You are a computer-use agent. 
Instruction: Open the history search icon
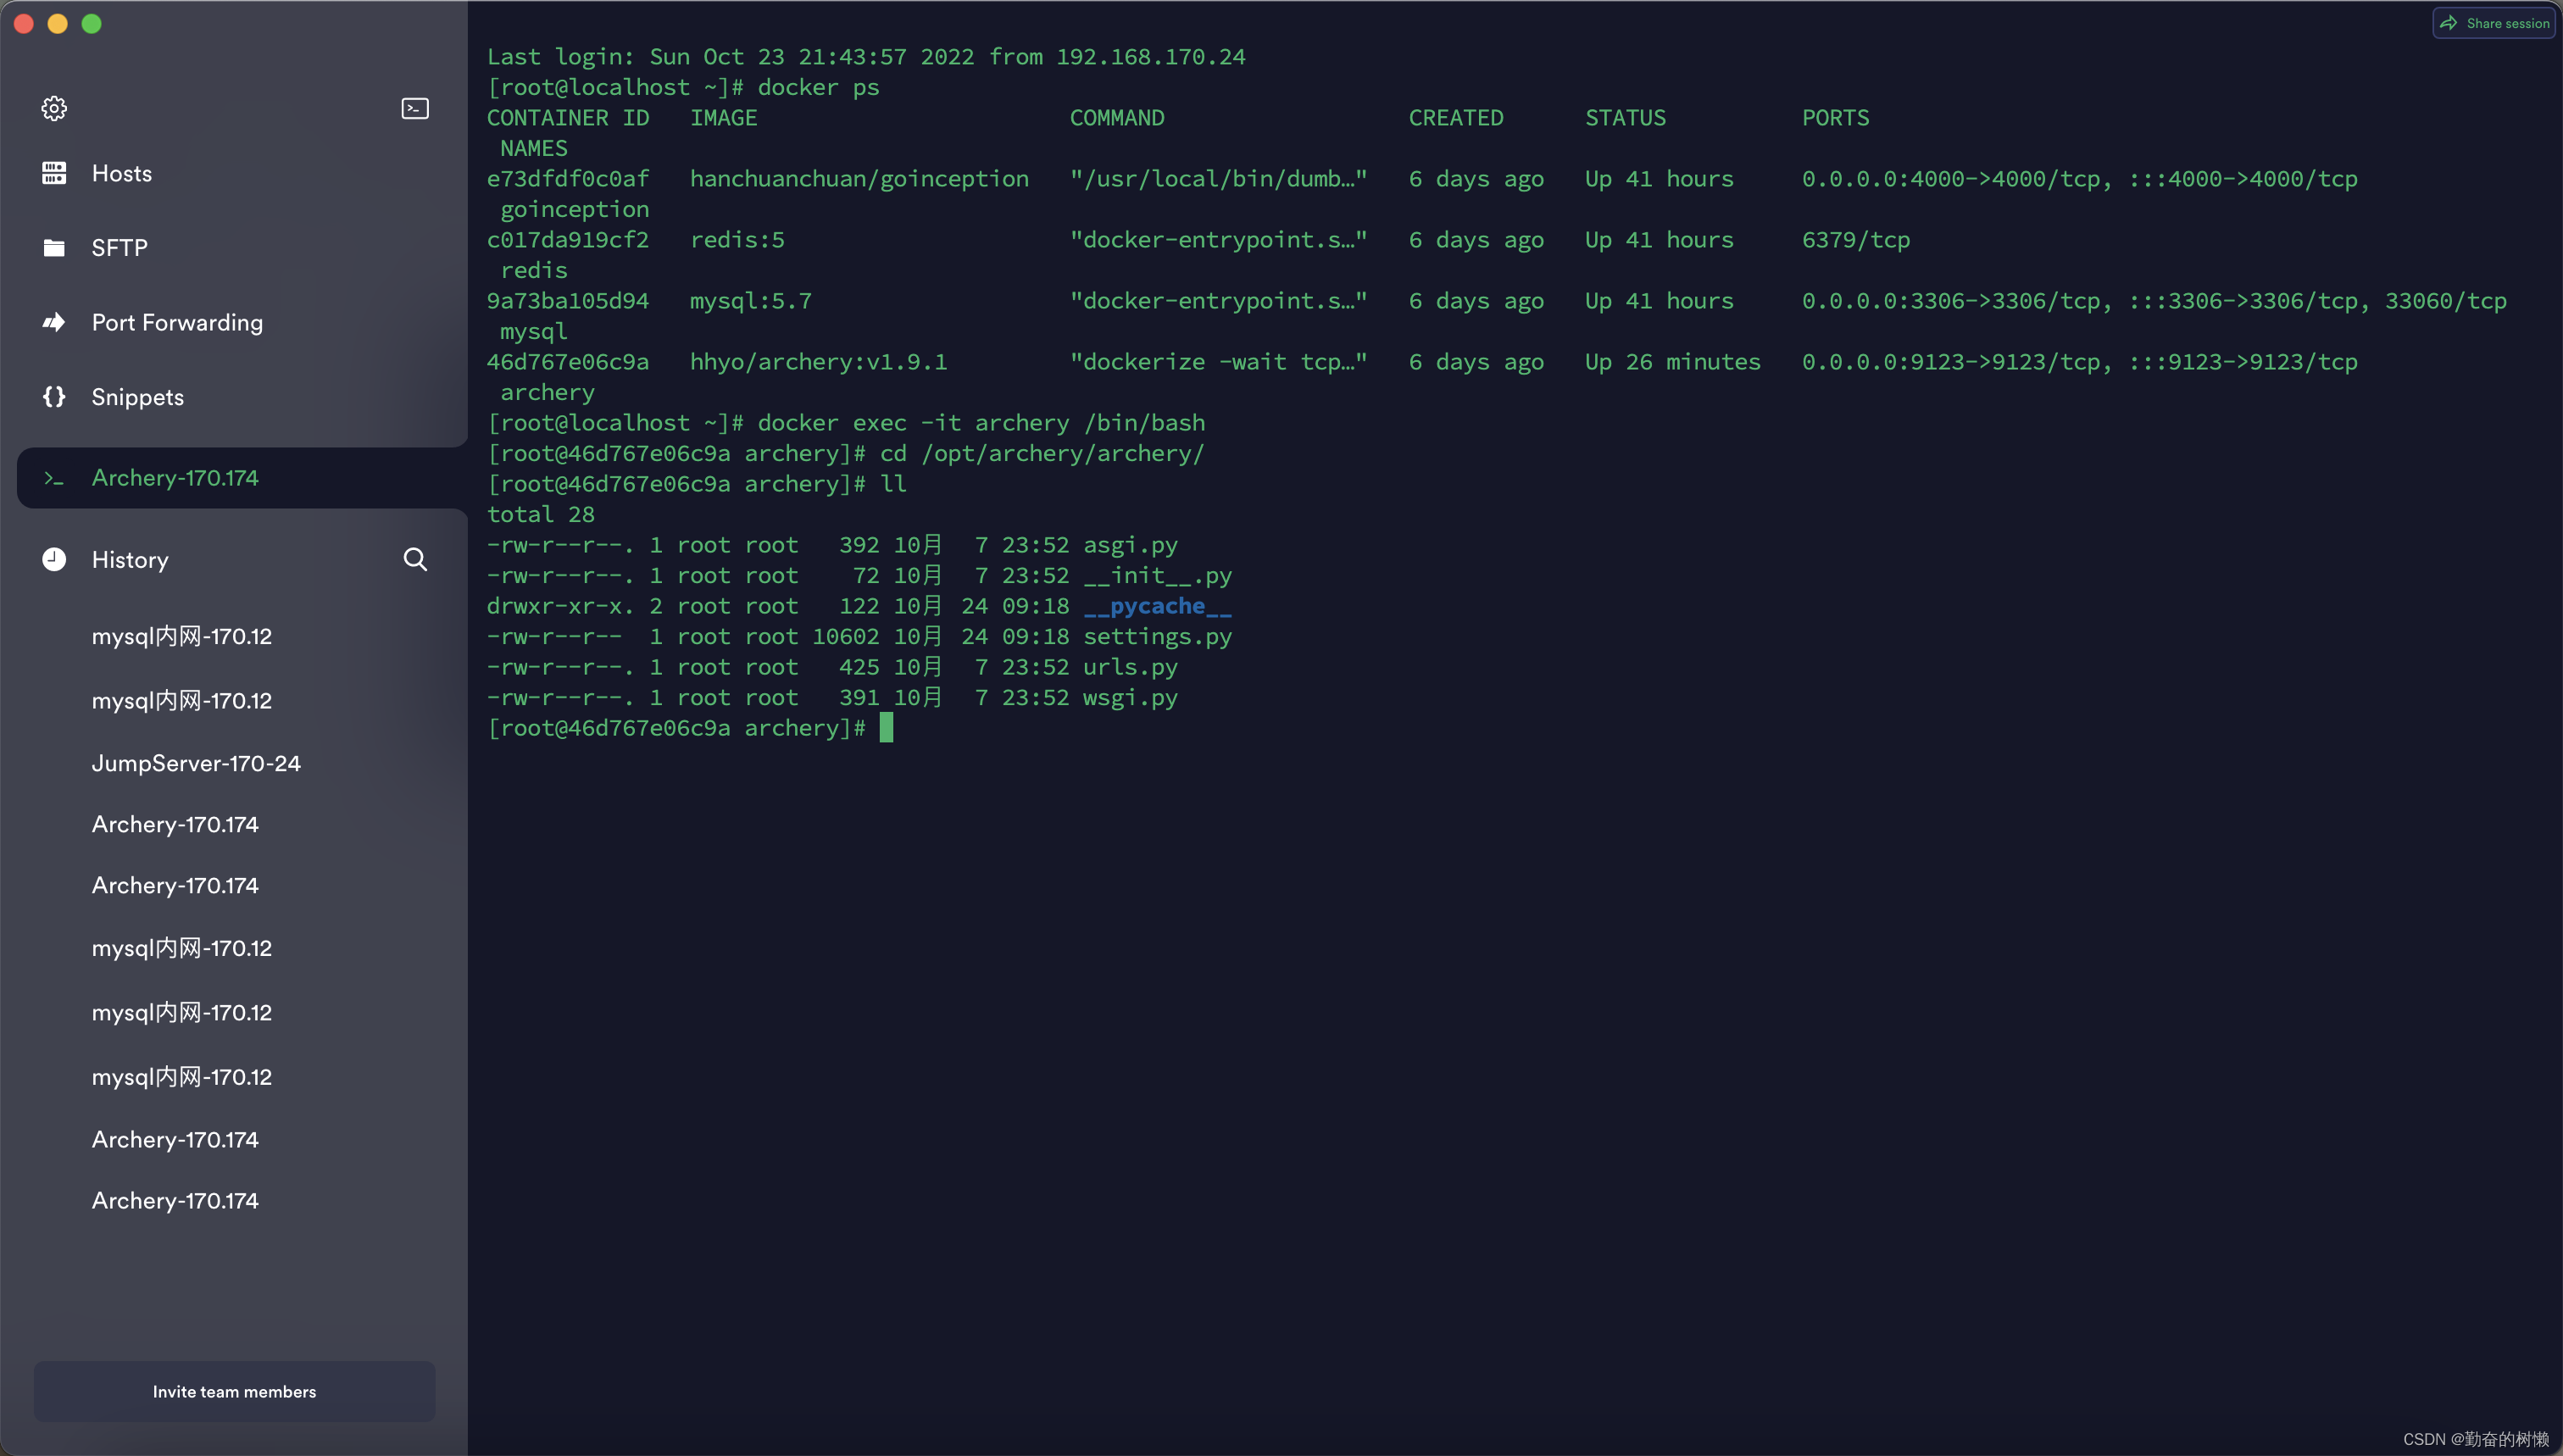coord(415,559)
